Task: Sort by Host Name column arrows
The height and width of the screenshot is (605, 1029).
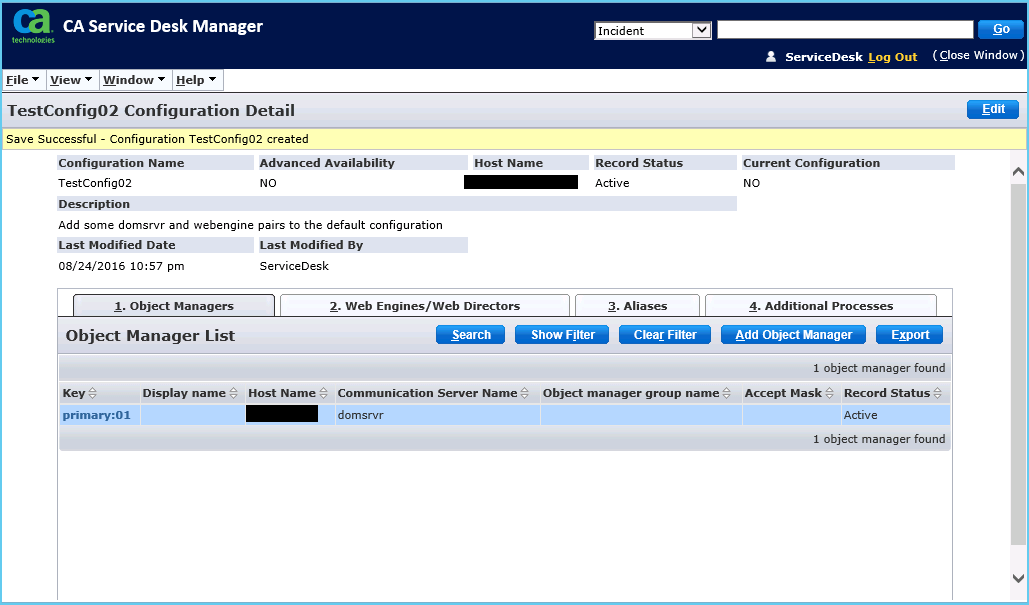Action: [324, 394]
